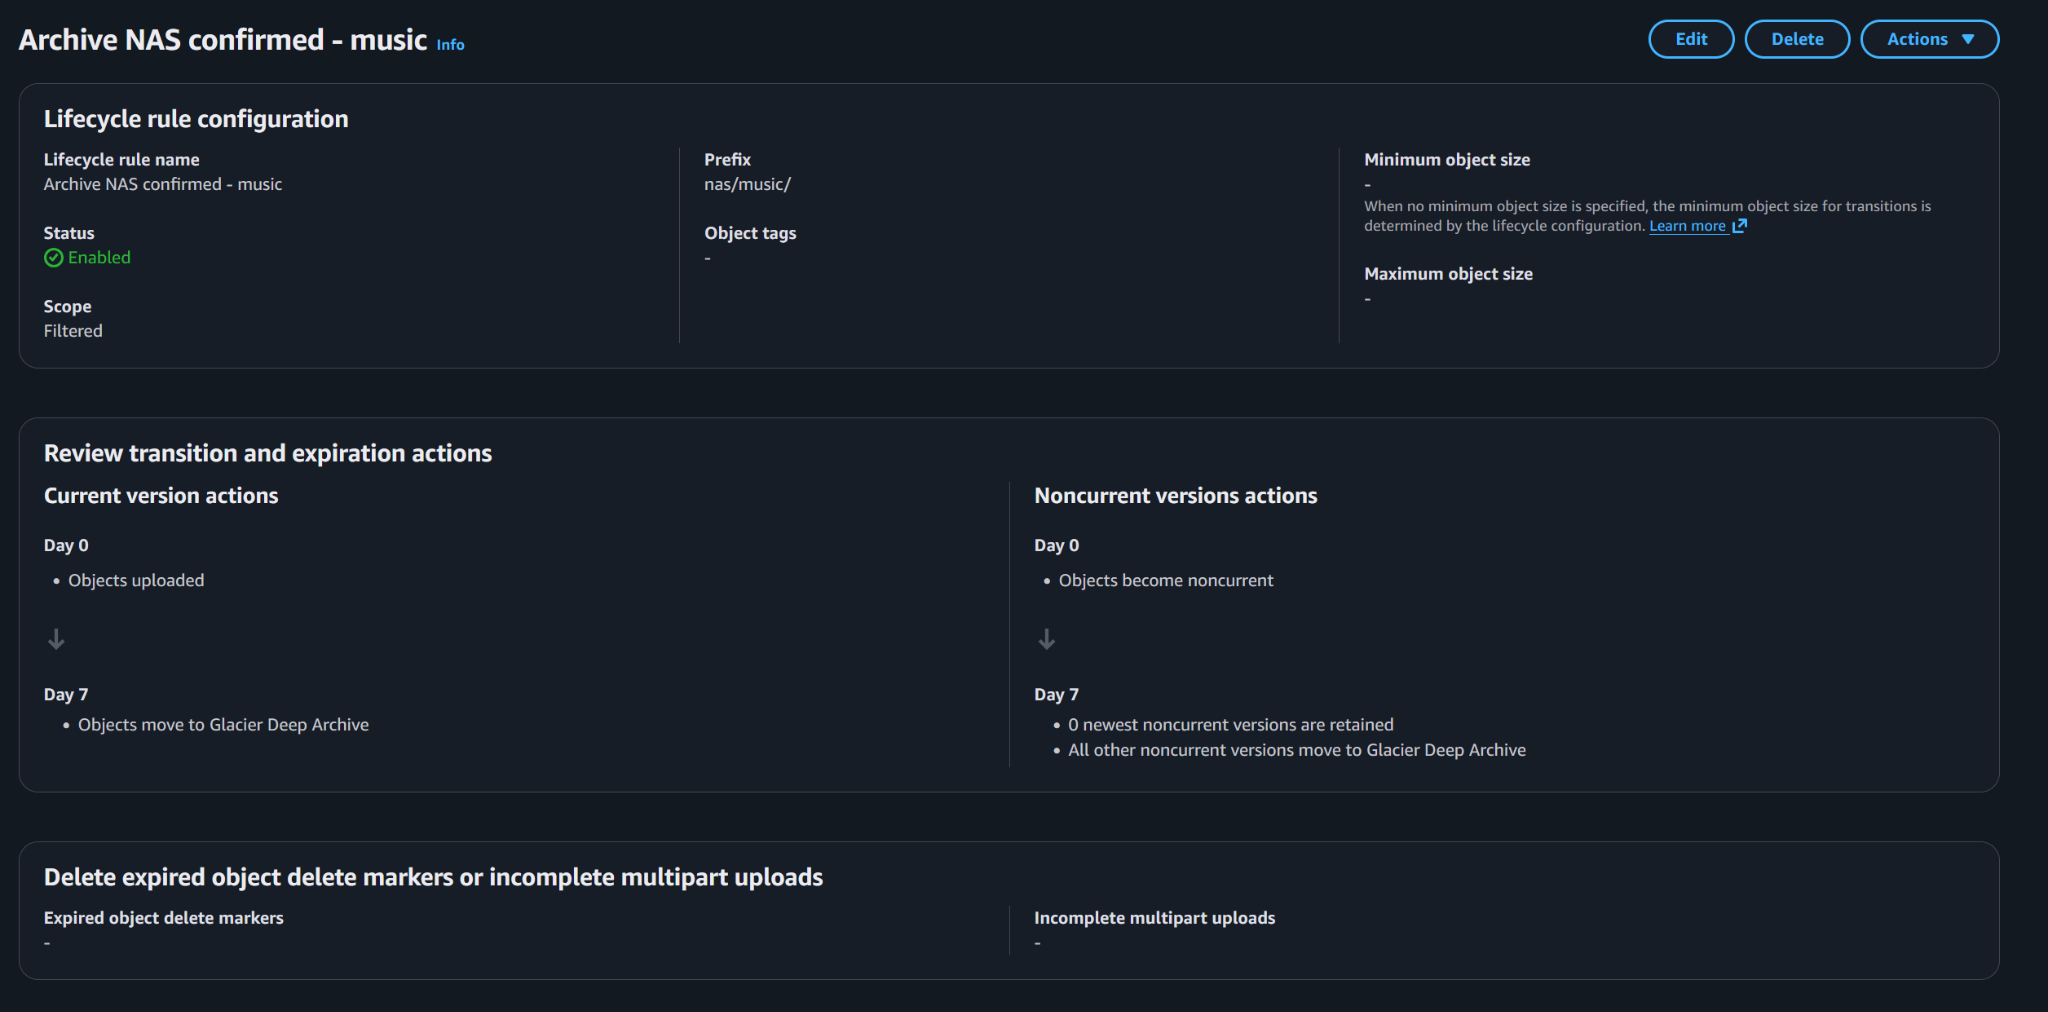Follow the Learn more link

point(1687,226)
